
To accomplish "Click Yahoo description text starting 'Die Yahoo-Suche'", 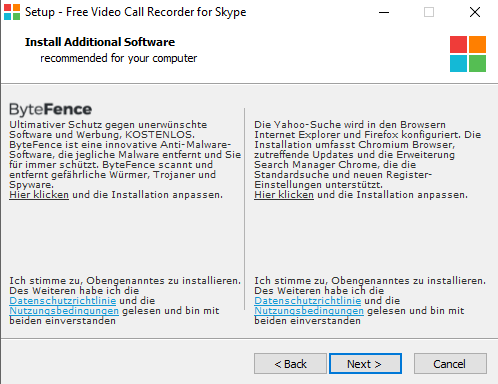I will coord(368,155).
